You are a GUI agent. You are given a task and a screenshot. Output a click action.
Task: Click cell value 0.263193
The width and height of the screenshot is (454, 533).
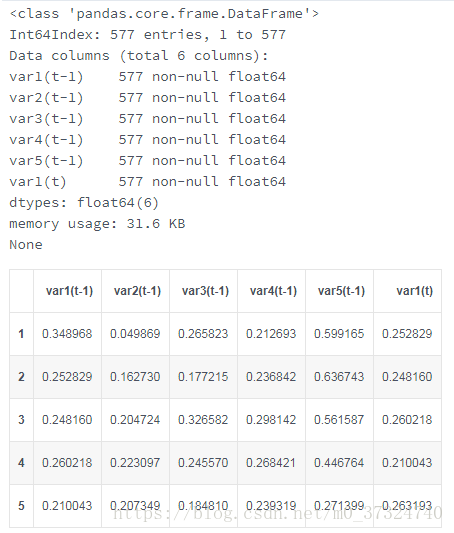click(407, 505)
